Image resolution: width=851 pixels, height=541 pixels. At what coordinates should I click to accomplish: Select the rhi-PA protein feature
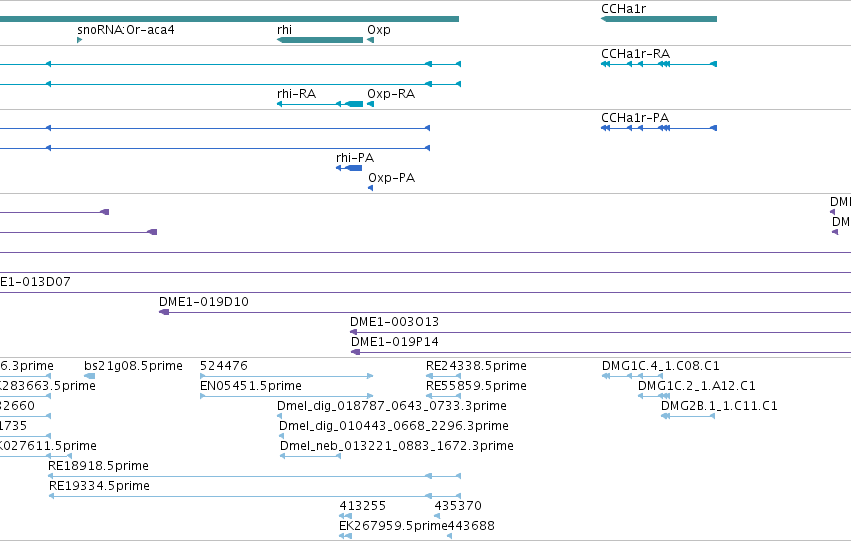[x=349, y=168]
